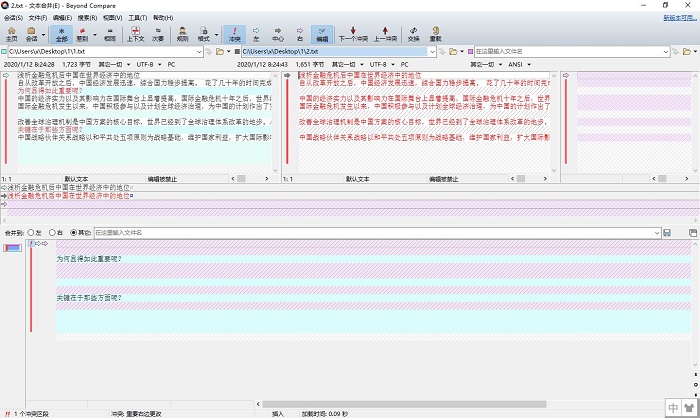This screenshot has width=700, height=418.
Task: Open the 工具(T) menu
Action: tap(138, 18)
